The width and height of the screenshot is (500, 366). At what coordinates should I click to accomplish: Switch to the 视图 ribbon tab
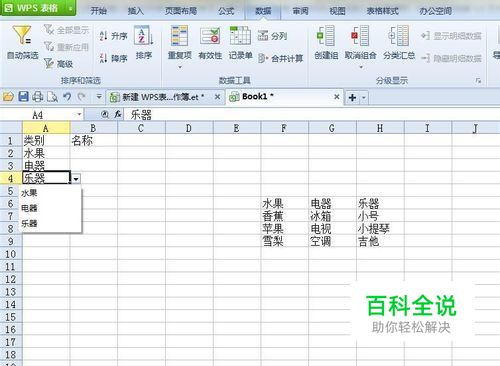pyautogui.click(x=337, y=11)
